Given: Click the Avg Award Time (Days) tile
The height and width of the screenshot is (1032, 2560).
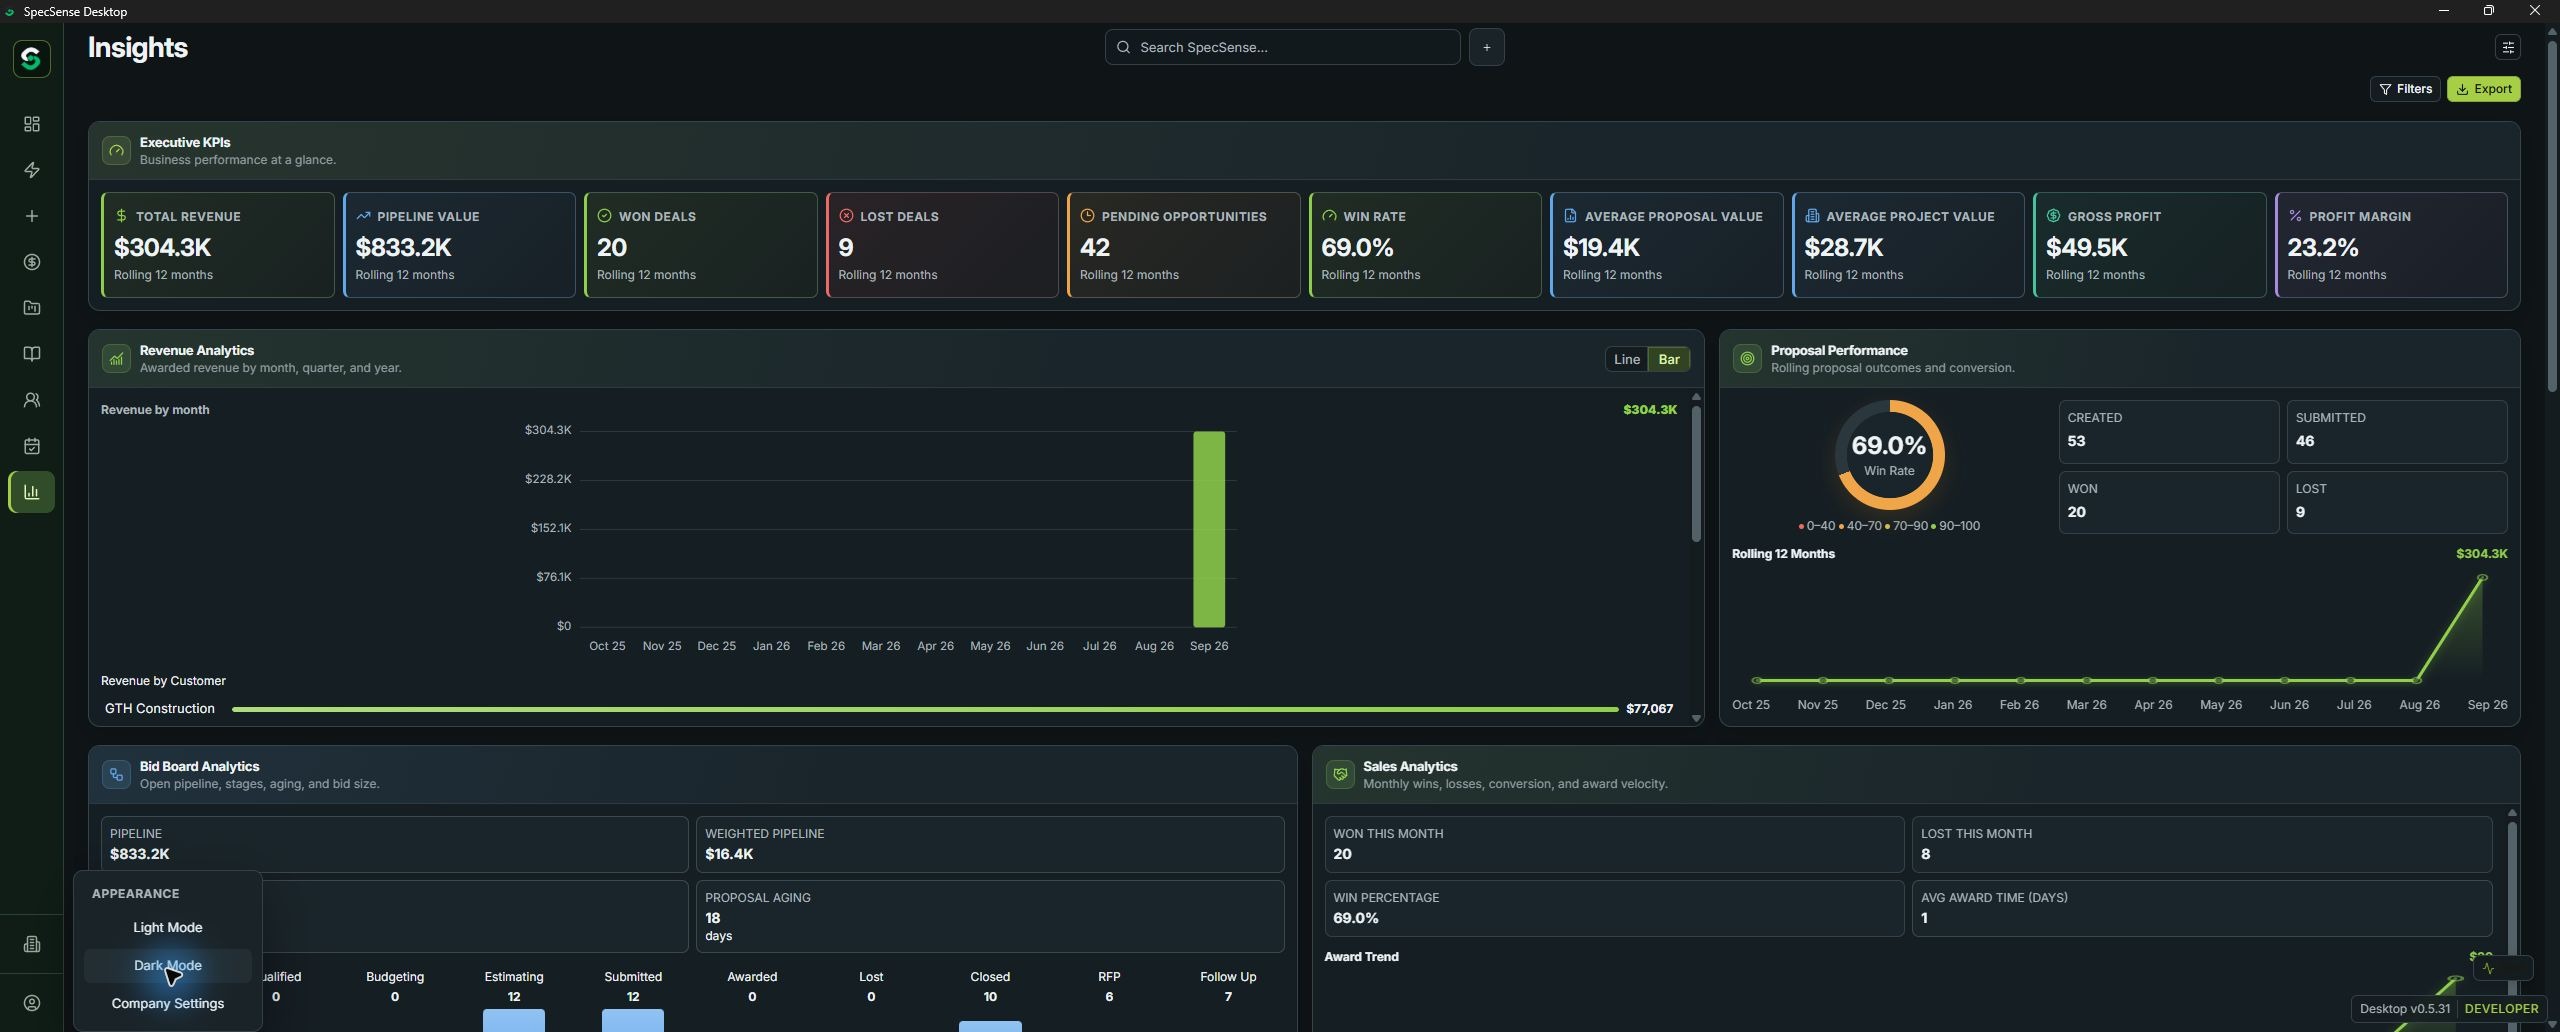Looking at the screenshot, I should click(2202, 908).
